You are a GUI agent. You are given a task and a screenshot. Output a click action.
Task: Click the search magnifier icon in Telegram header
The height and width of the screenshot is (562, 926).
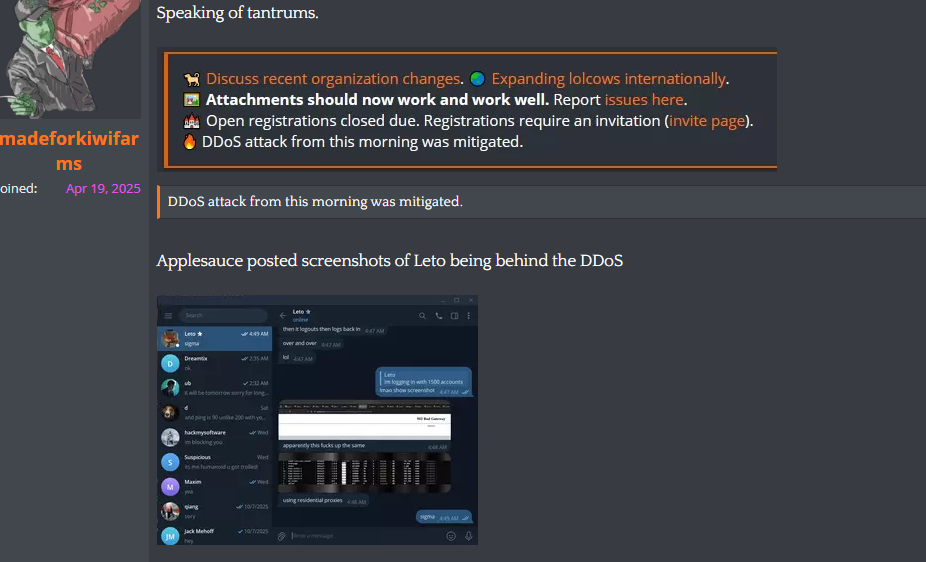422,316
